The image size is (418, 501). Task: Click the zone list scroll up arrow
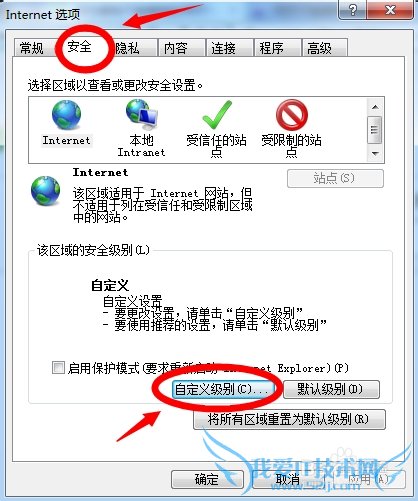375,107
